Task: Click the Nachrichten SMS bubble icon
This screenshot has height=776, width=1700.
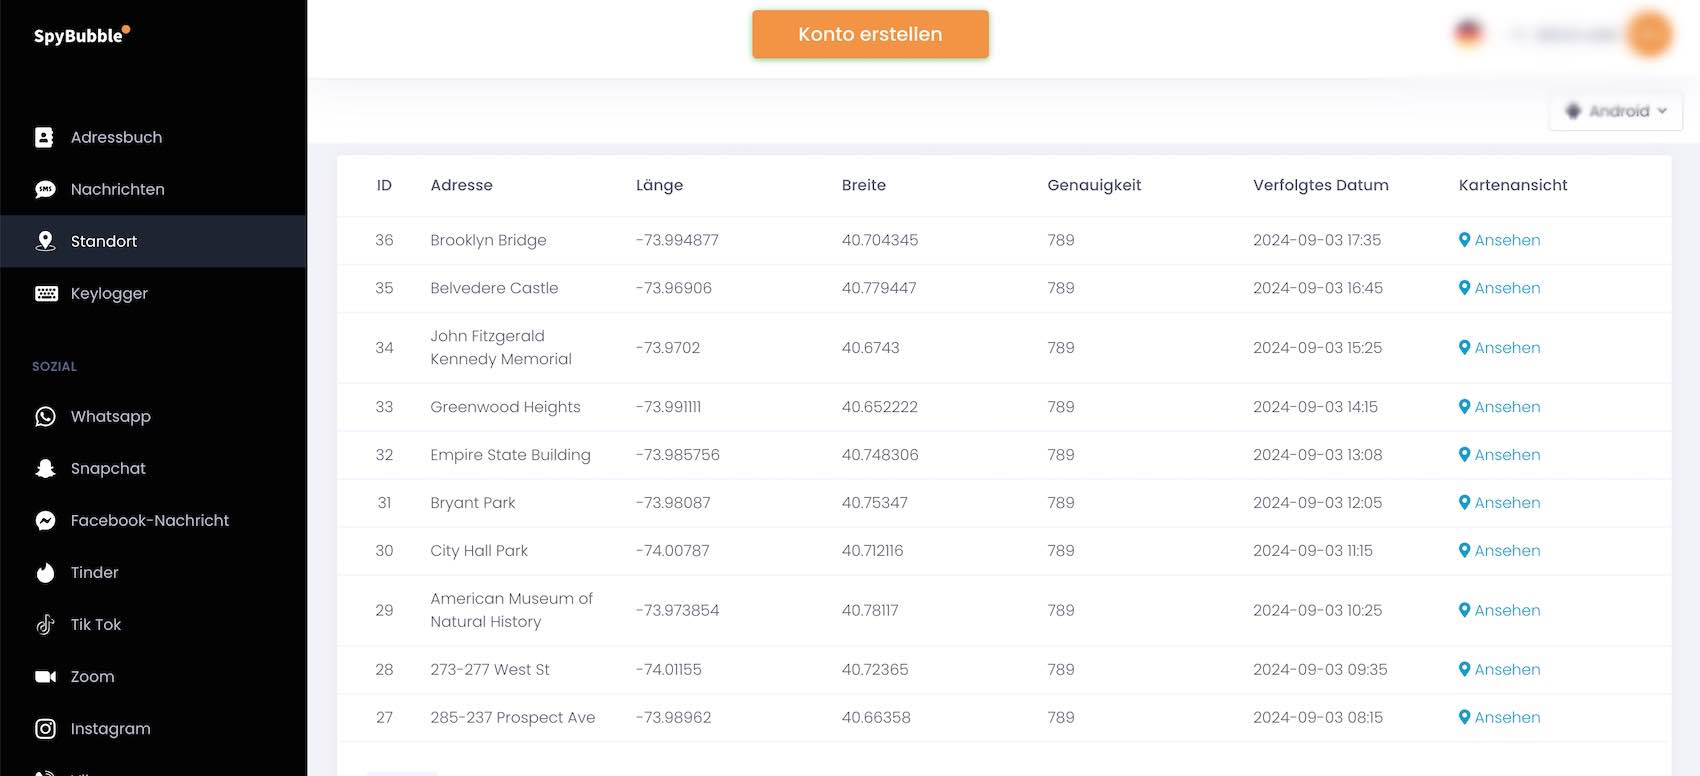Action: click(45, 189)
